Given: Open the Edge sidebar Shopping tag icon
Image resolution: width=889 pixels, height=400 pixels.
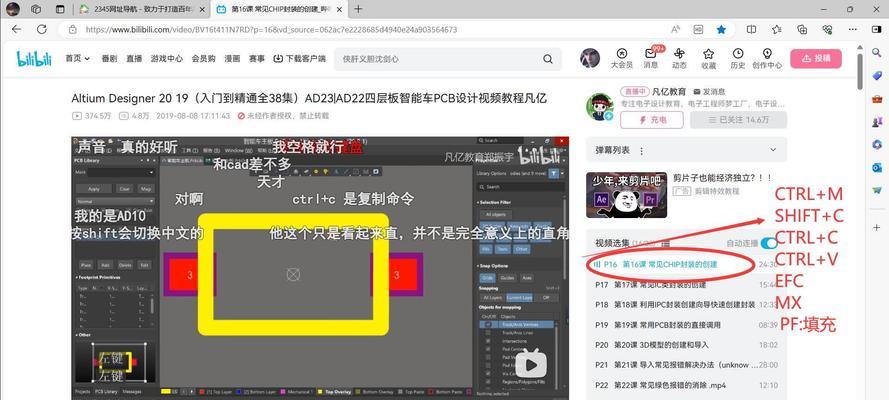Looking at the screenshot, I should pyautogui.click(x=877, y=75).
